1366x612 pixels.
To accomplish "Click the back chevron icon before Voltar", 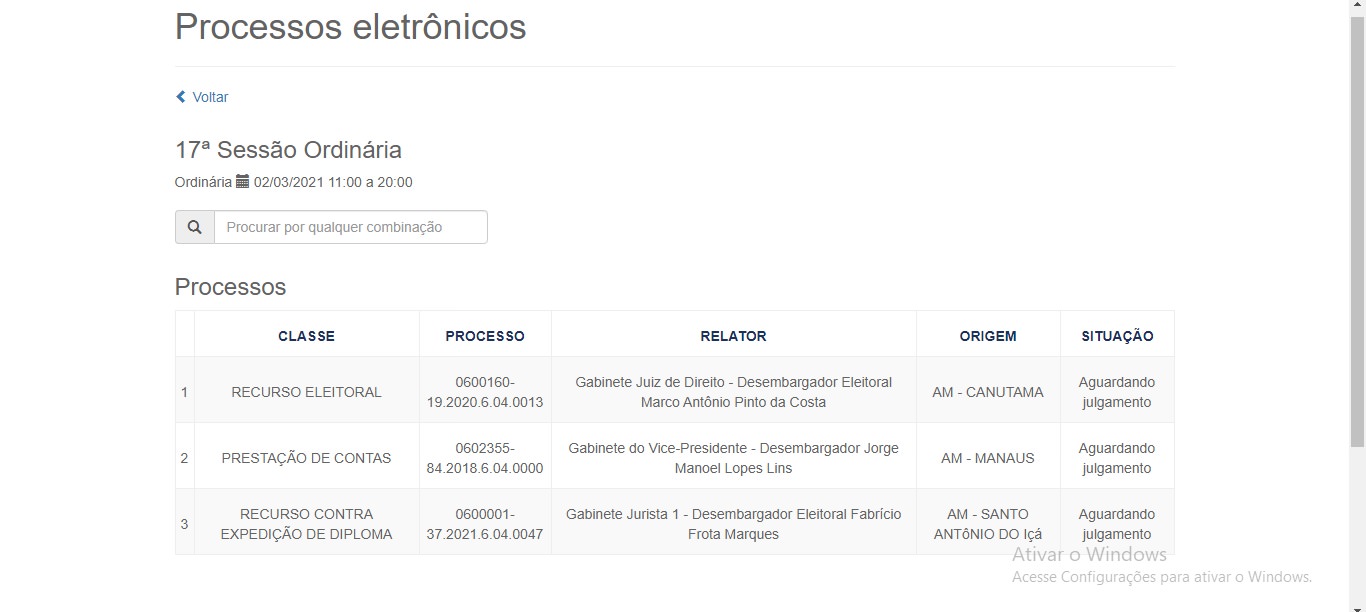I will (x=181, y=97).
